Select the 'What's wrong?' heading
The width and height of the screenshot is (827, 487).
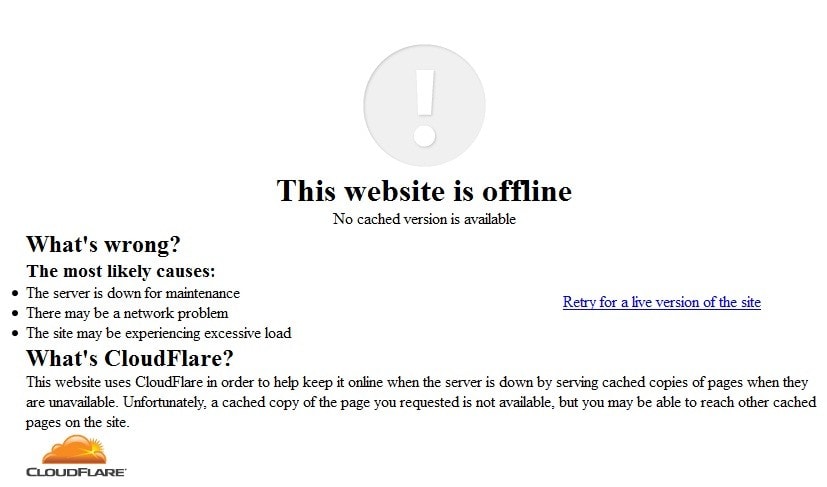(103, 244)
